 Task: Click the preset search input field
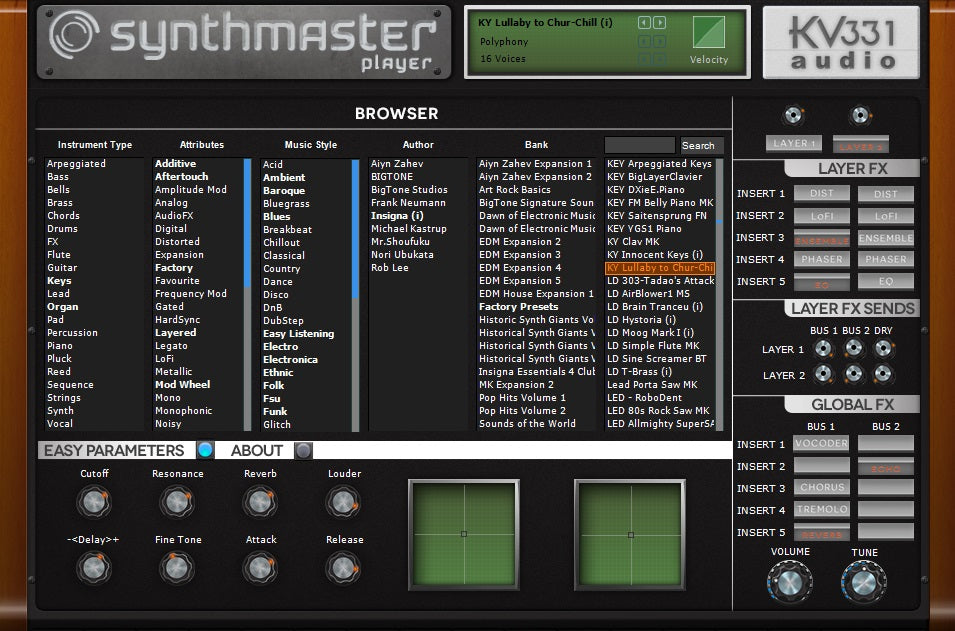[x=640, y=145]
